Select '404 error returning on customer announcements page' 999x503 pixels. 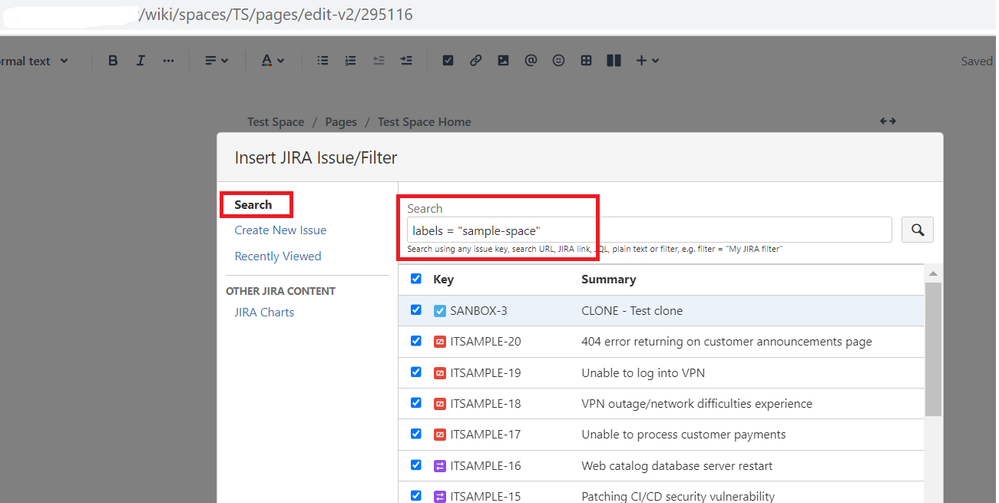(x=726, y=342)
